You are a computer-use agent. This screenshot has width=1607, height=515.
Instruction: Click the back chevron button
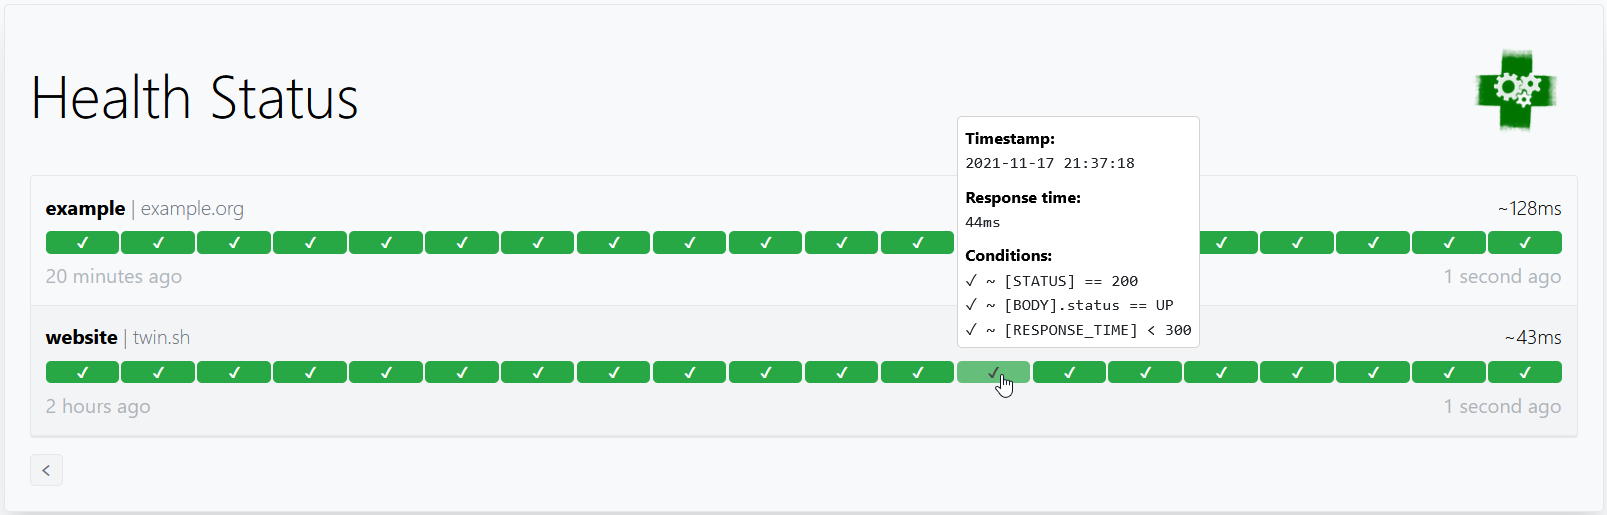(x=46, y=470)
